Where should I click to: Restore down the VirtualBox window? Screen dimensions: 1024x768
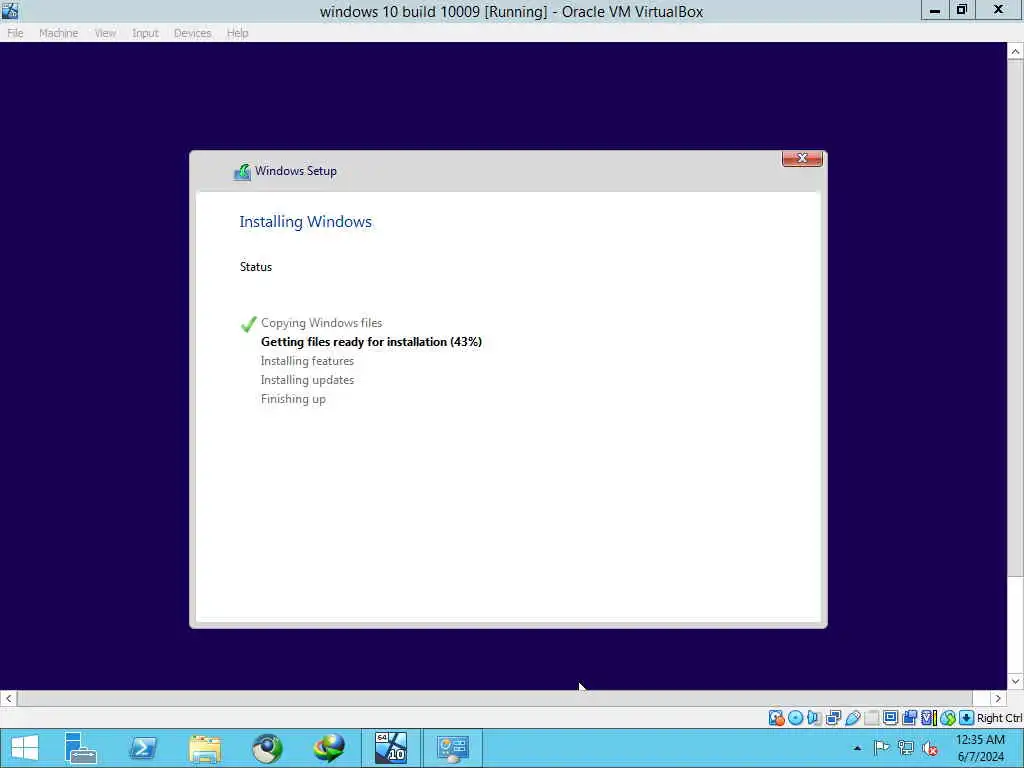click(961, 10)
